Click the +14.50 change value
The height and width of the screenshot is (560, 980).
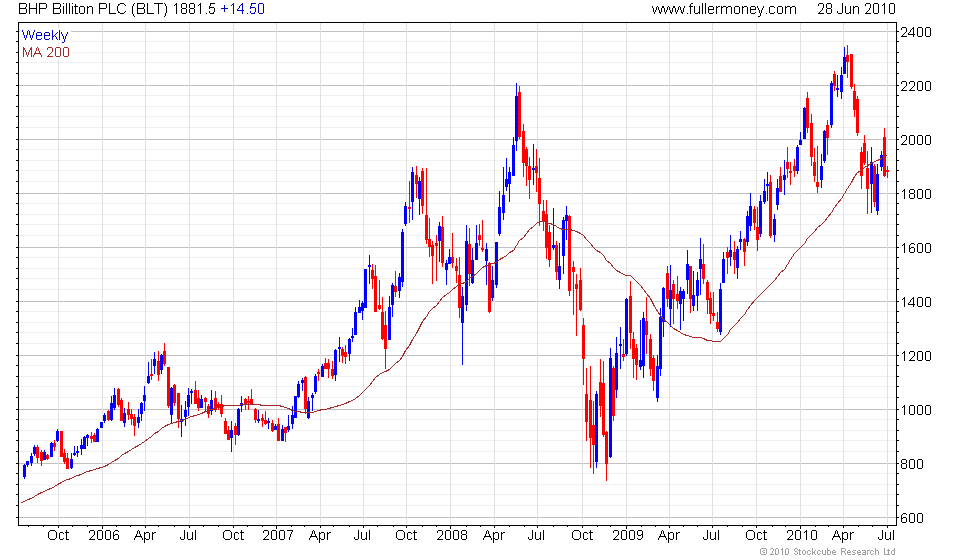click(x=242, y=9)
